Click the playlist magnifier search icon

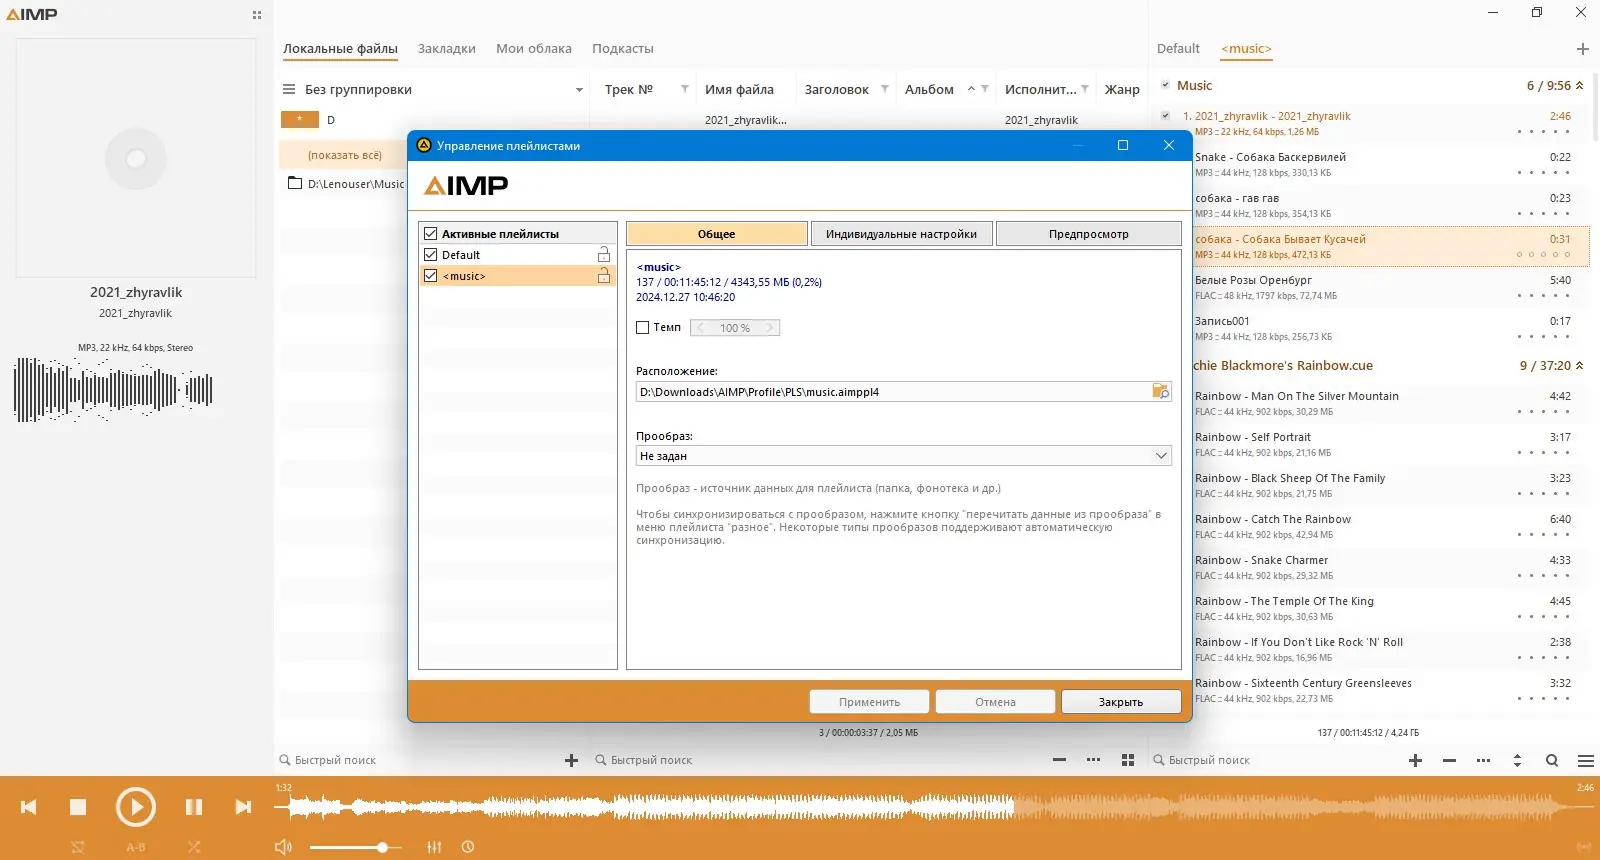coord(1552,760)
